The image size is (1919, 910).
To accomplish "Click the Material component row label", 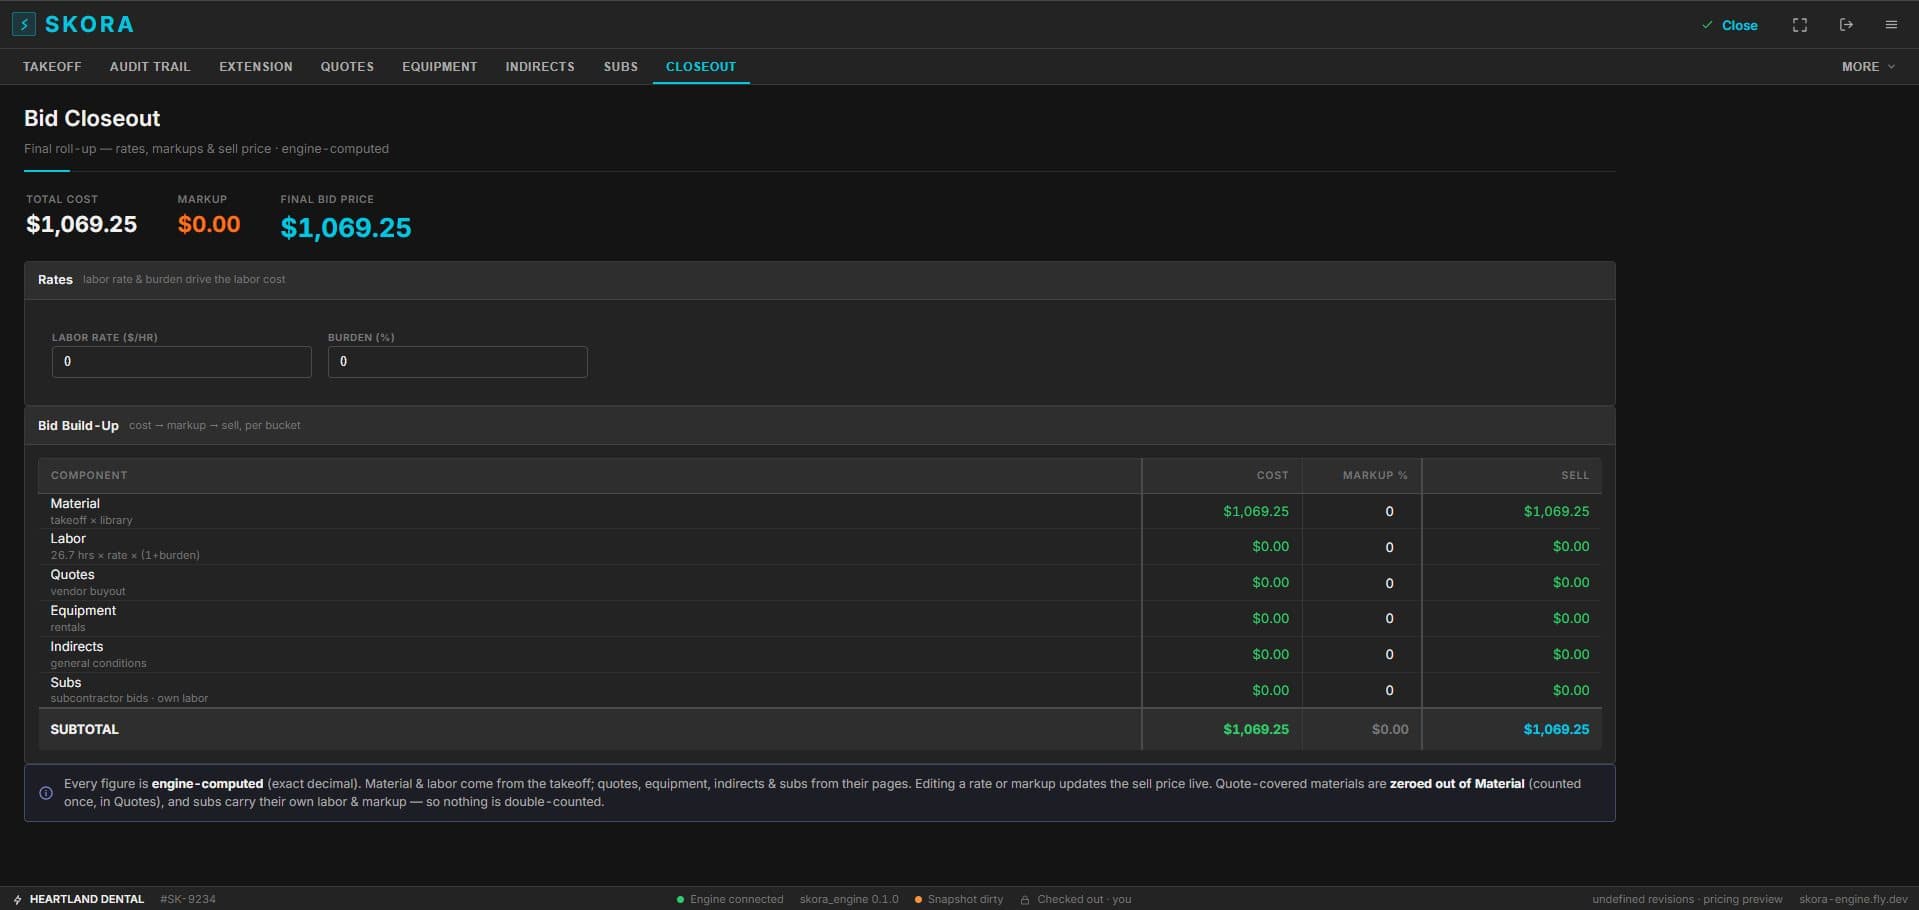I will (x=75, y=504).
